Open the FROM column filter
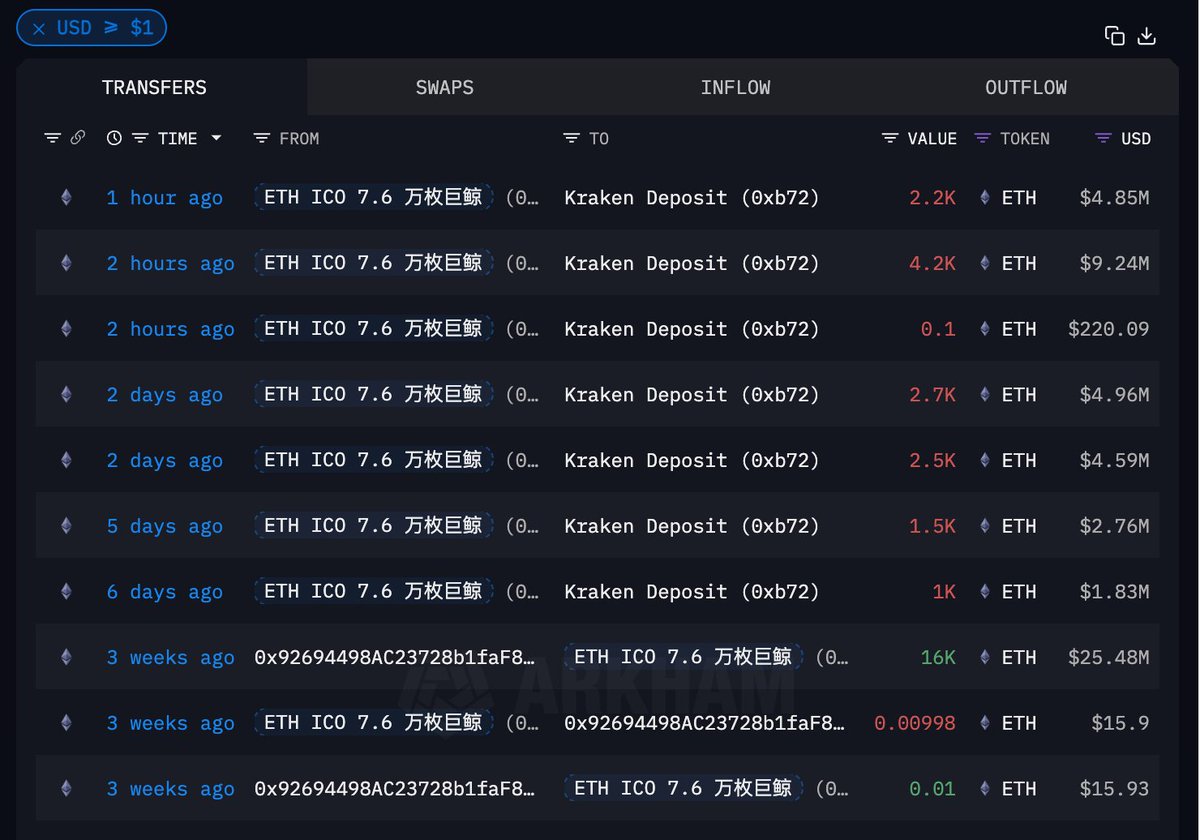1200x840 pixels. click(262, 138)
